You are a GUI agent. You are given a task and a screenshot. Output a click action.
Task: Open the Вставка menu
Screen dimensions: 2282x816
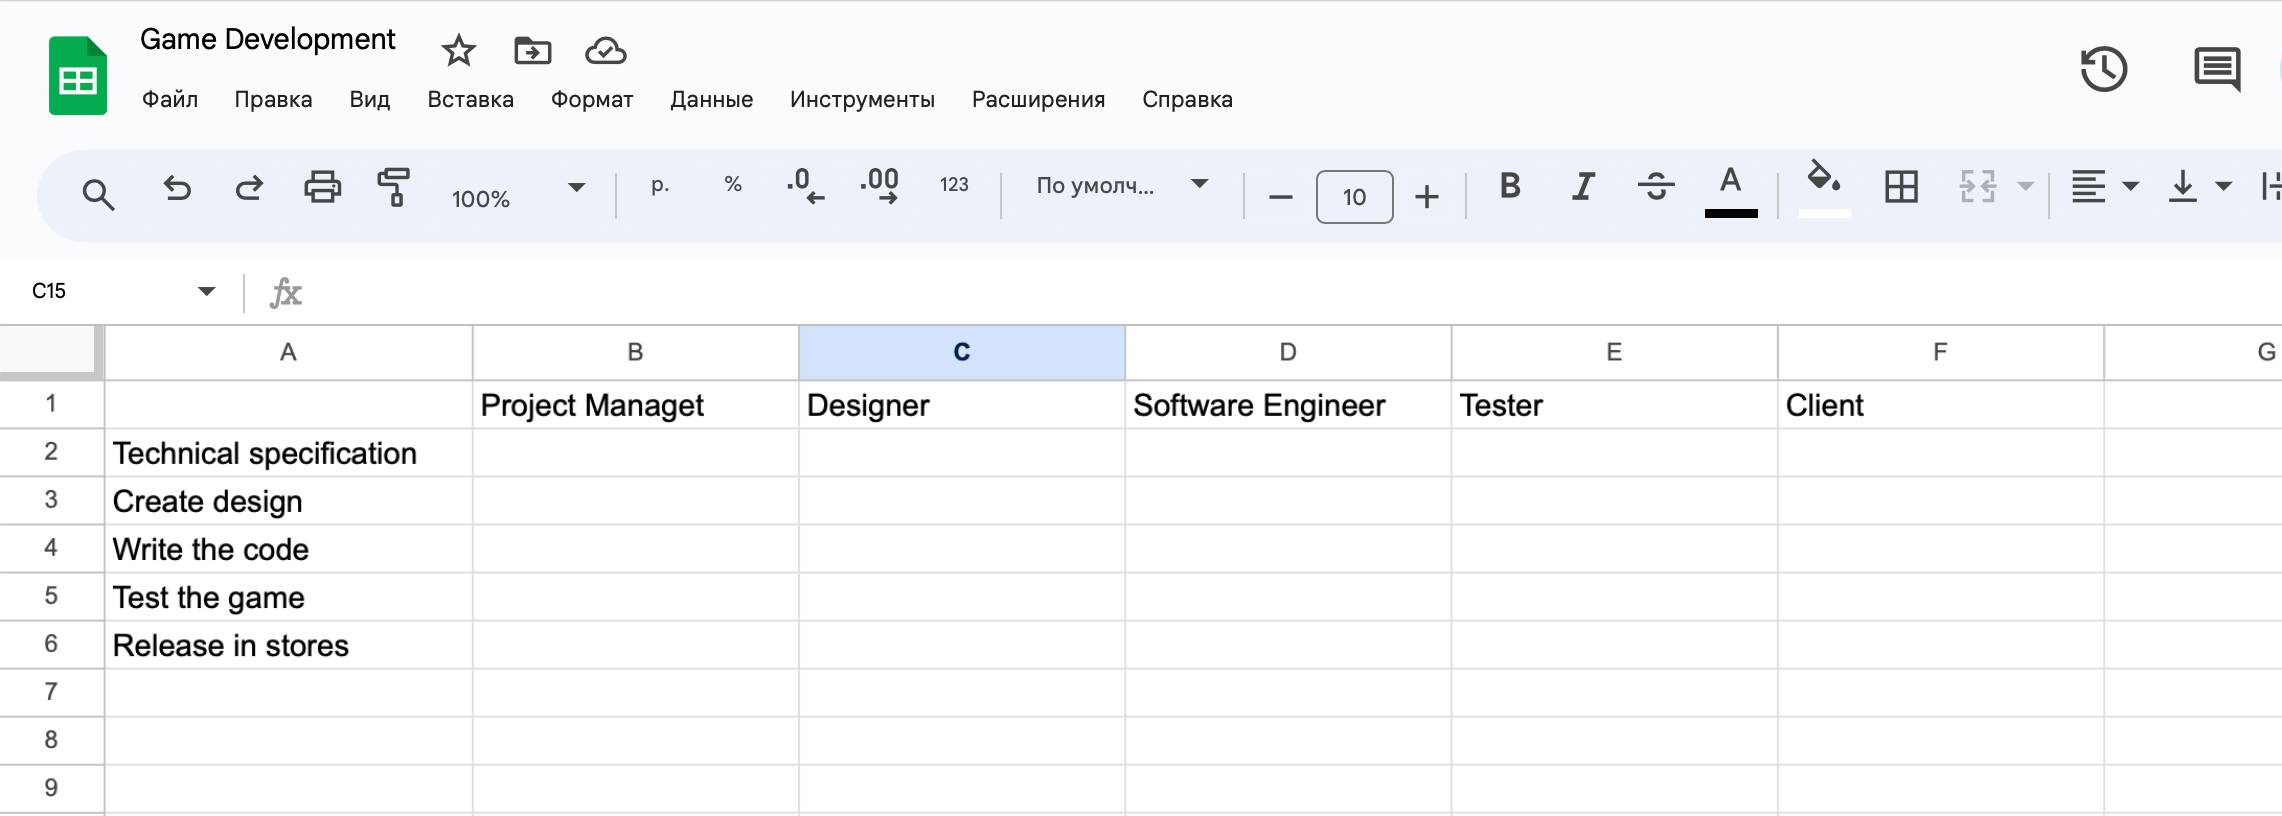[470, 99]
